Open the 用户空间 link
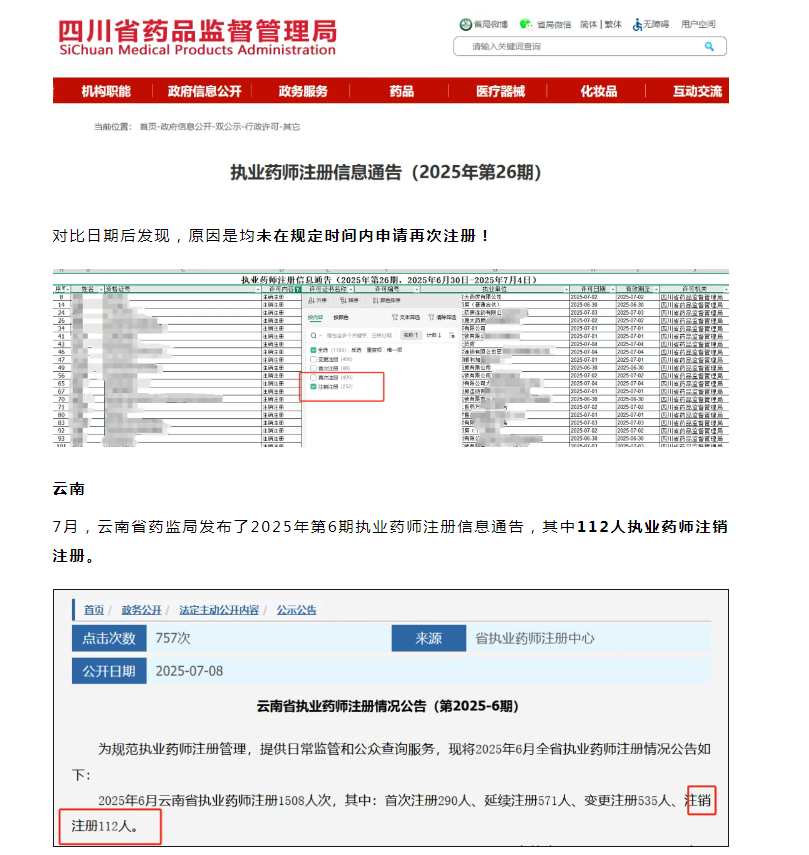 pos(698,25)
